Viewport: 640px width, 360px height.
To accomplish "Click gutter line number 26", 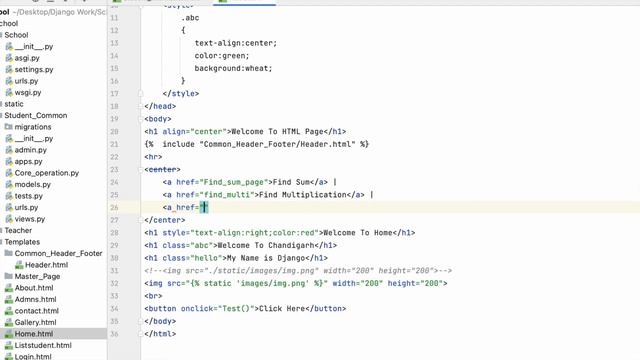I will tap(114, 207).
